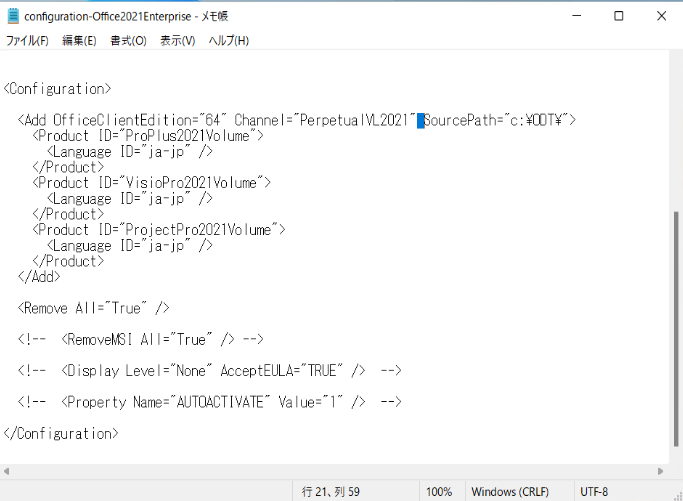Place cursor in OfficeClientEdition="64" text
683x501 pixels.
[140, 120]
